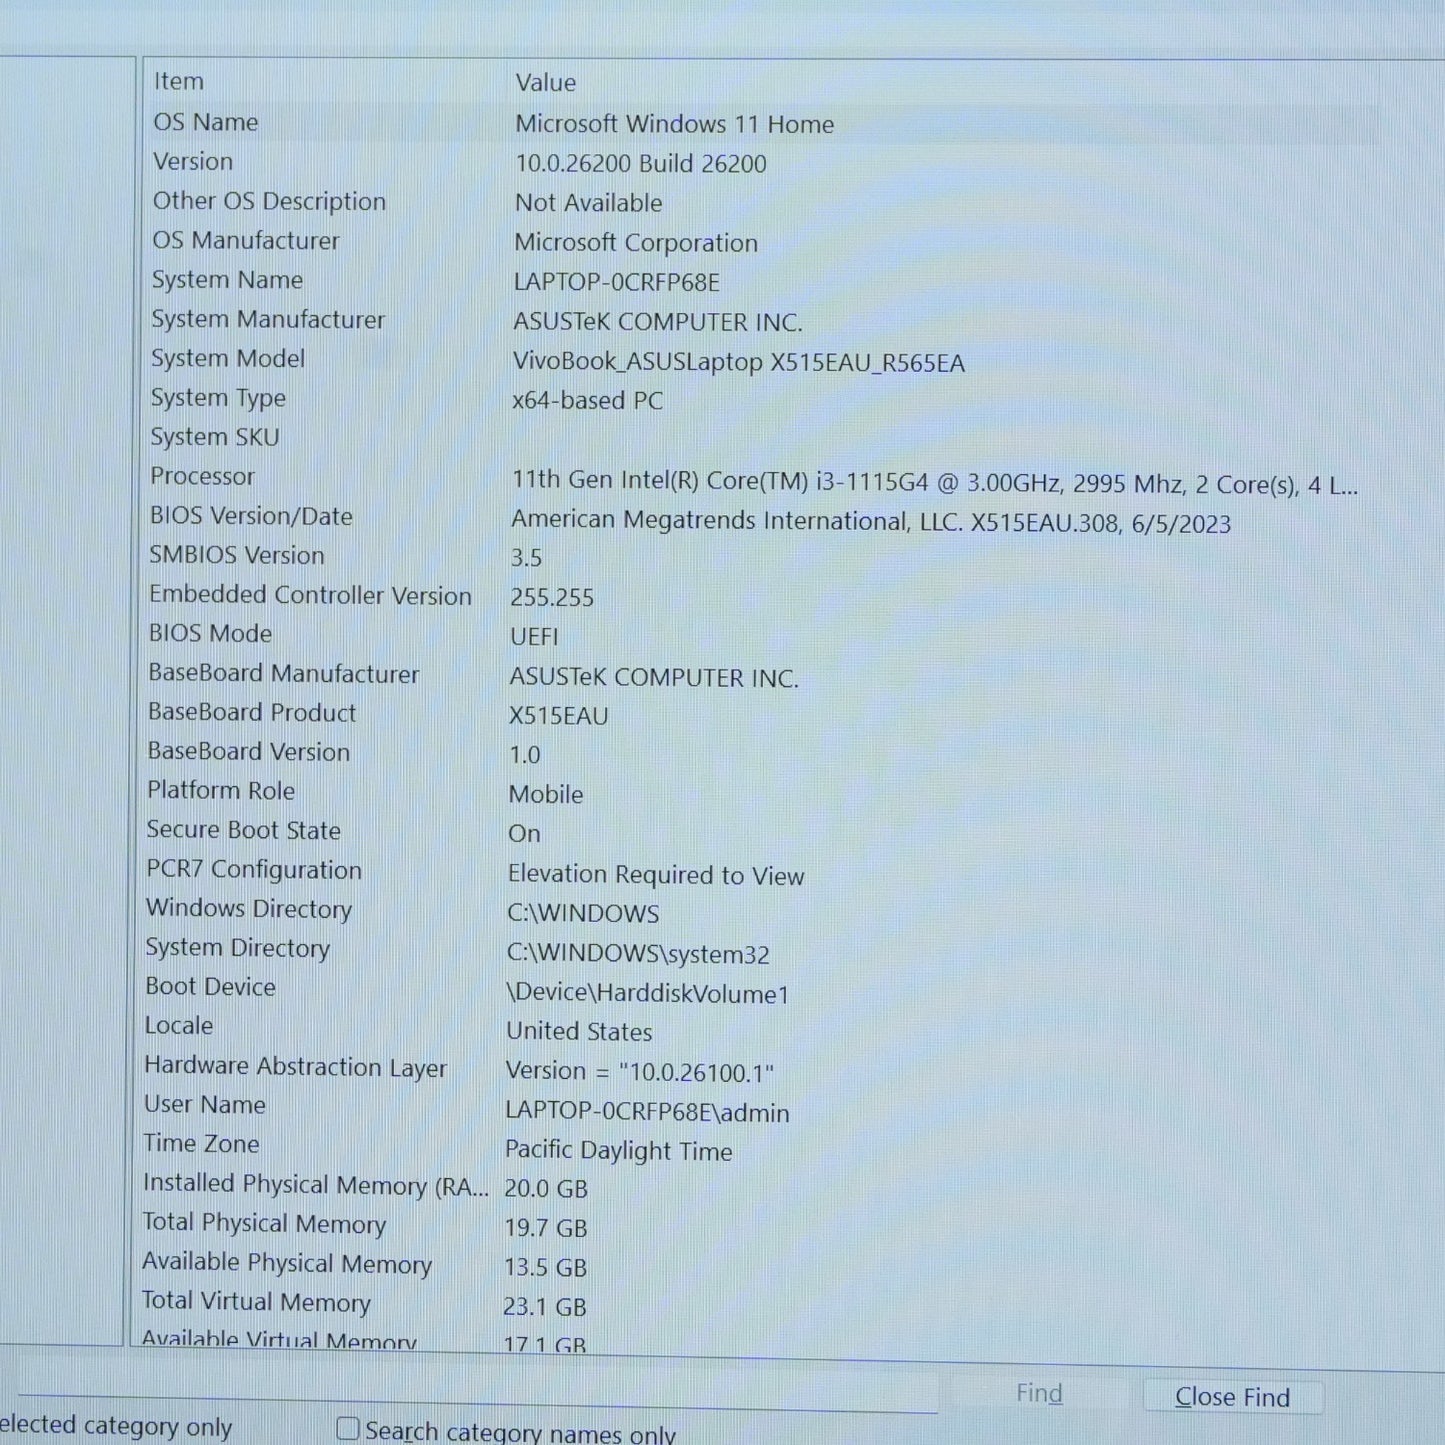
Task: Click the X515EAU baseboard product value
Action: click(559, 716)
